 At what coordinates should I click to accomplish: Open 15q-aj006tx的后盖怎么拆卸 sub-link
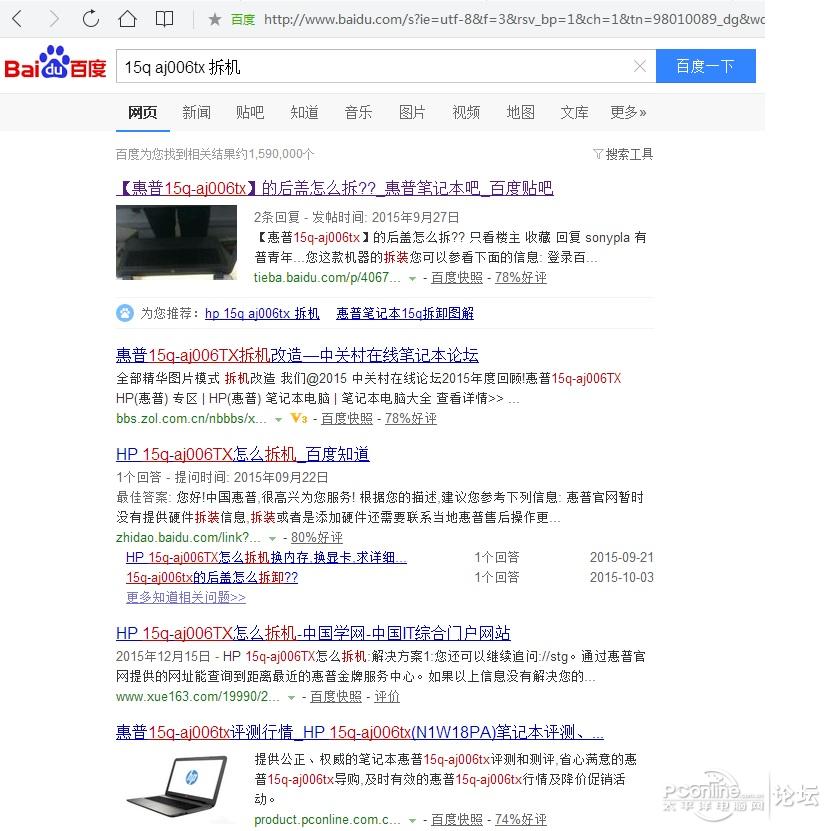212,578
